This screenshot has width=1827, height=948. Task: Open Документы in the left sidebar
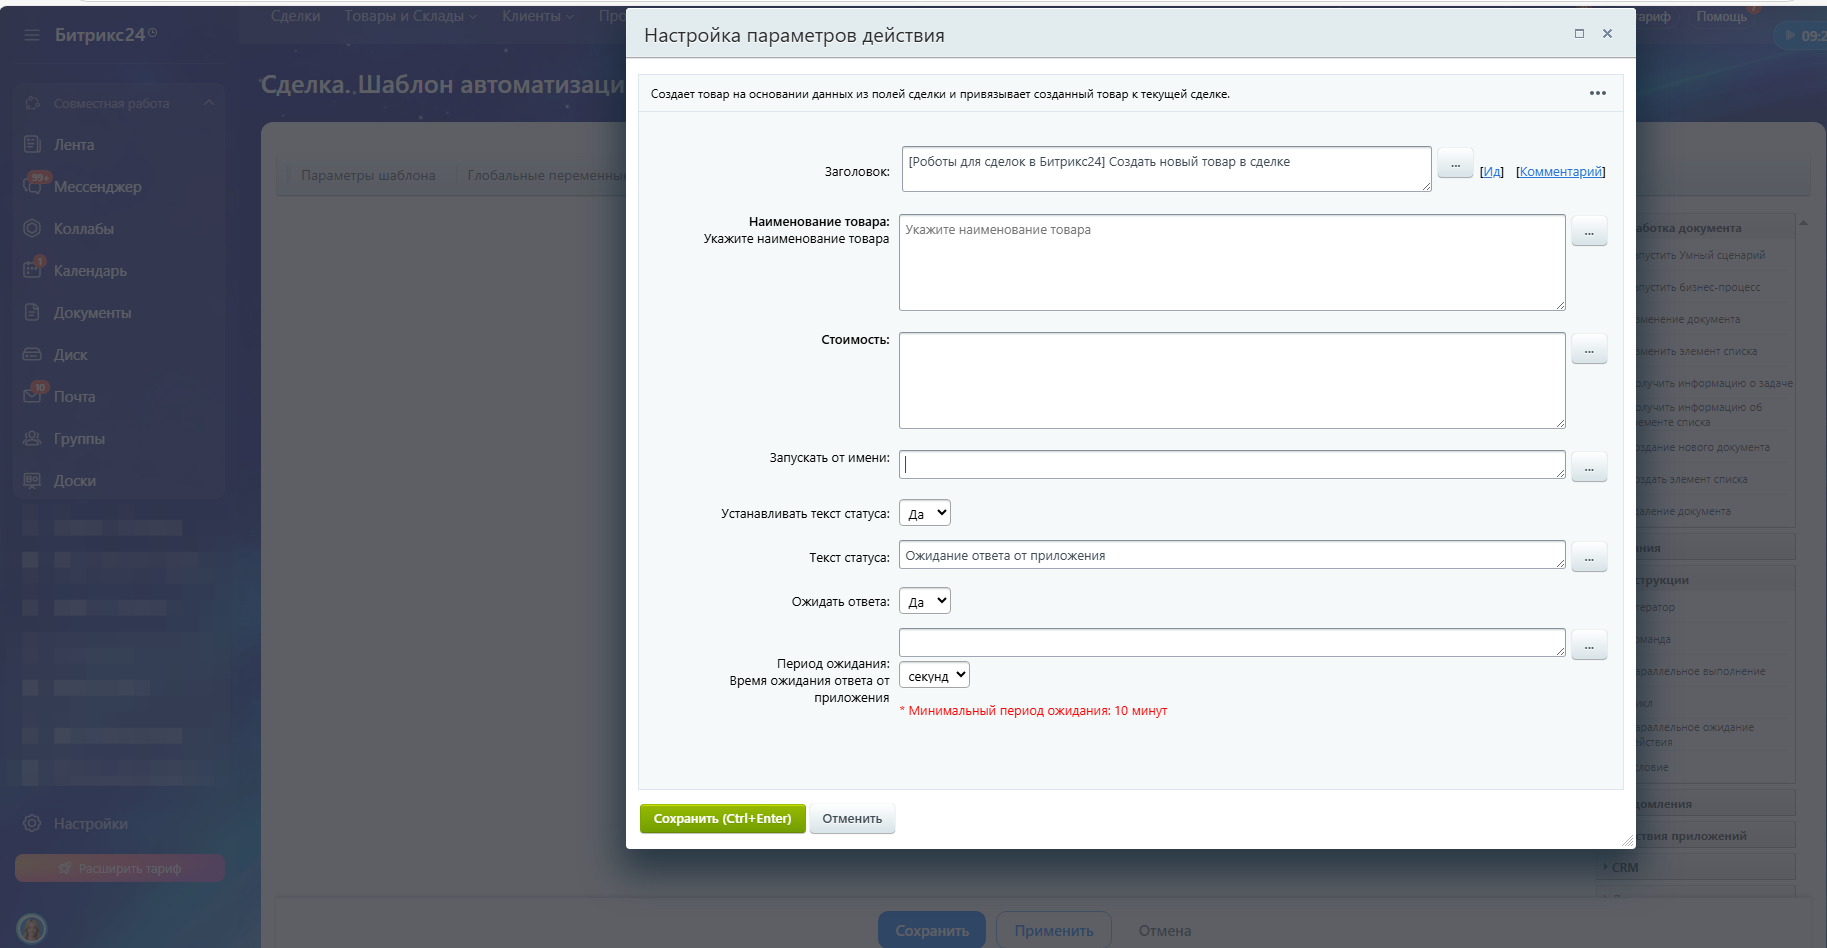pos(92,313)
